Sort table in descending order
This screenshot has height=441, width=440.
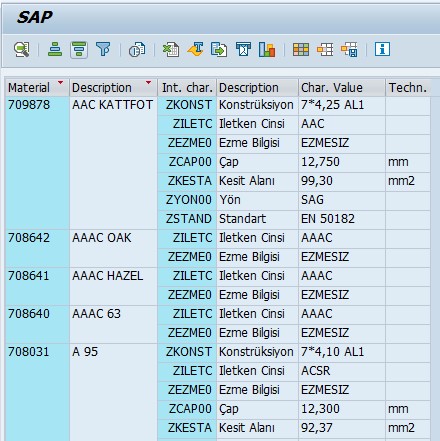pos(79,50)
